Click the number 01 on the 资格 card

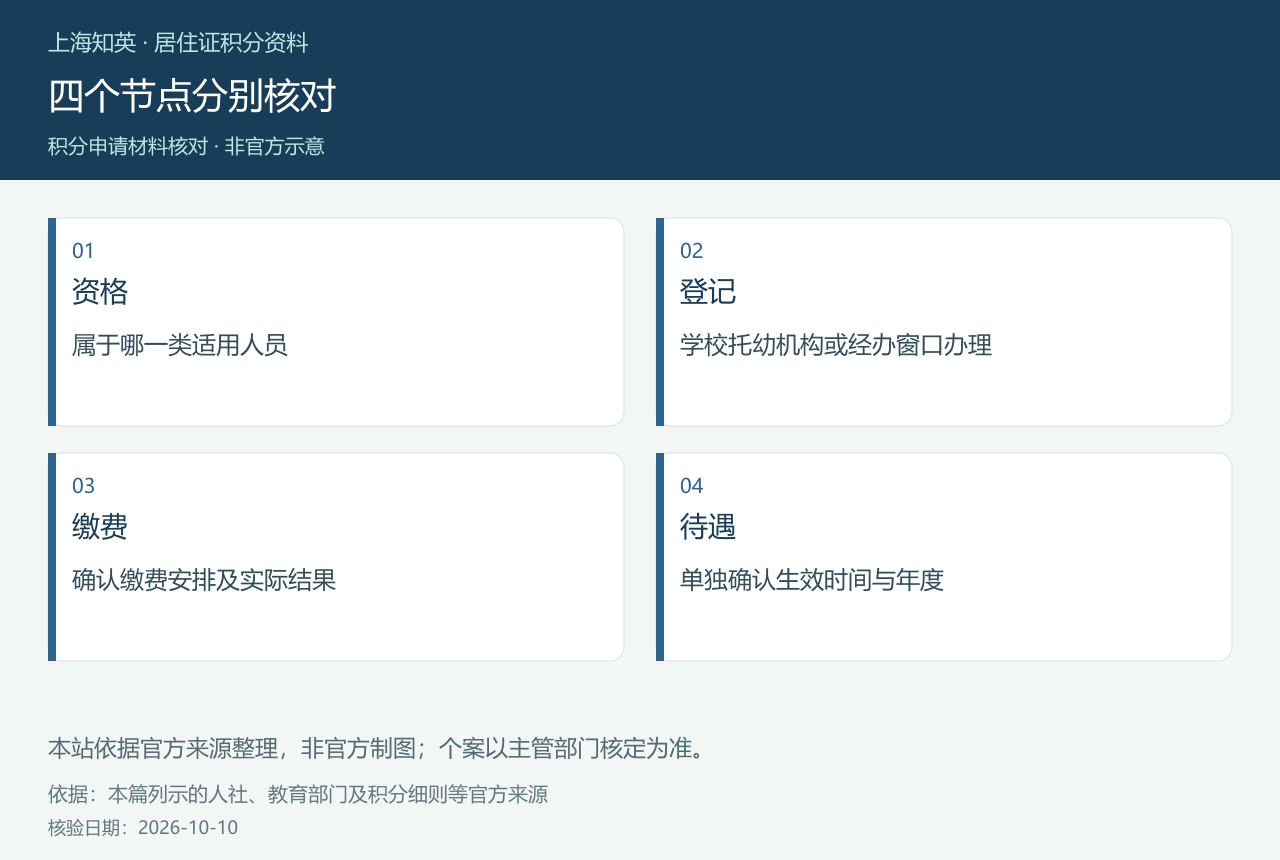[83, 251]
